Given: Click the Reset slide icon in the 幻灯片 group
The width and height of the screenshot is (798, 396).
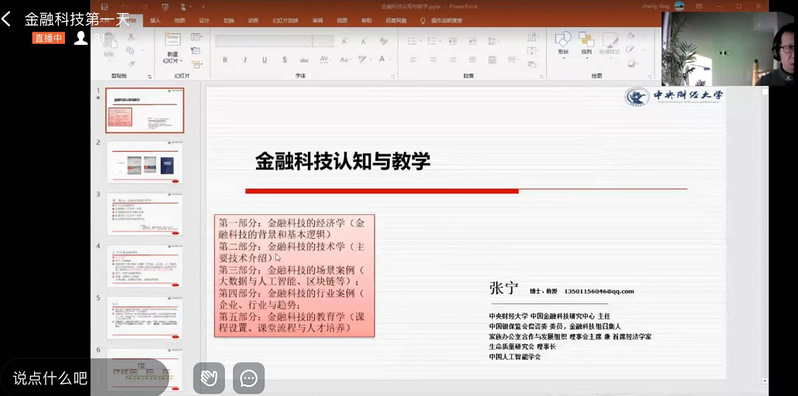Looking at the screenshot, I should tap(195, 50).
